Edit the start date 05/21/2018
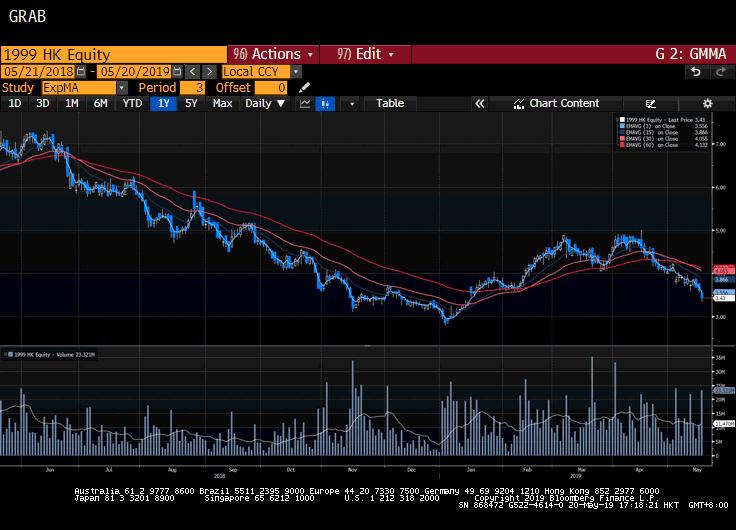 [x=38, y=72]
